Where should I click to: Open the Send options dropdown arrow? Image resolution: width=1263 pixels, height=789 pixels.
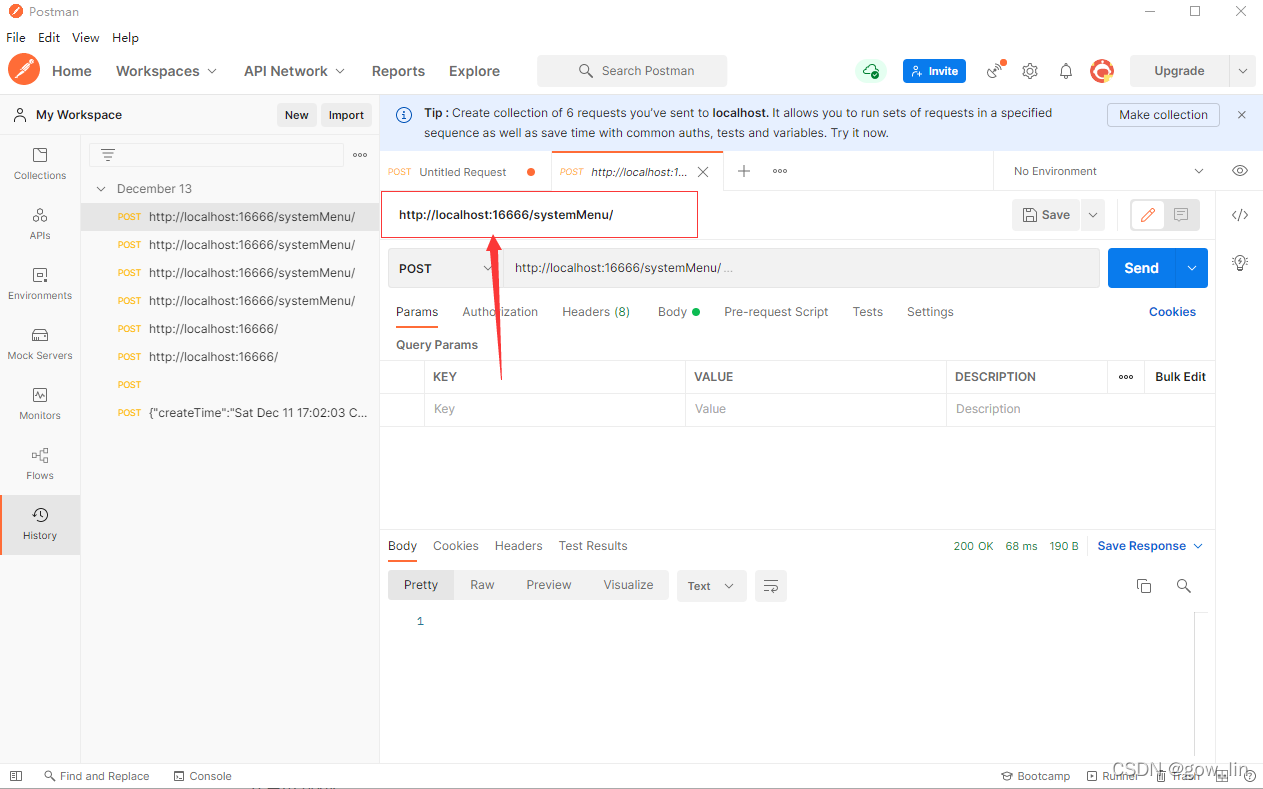(1191, 268)
